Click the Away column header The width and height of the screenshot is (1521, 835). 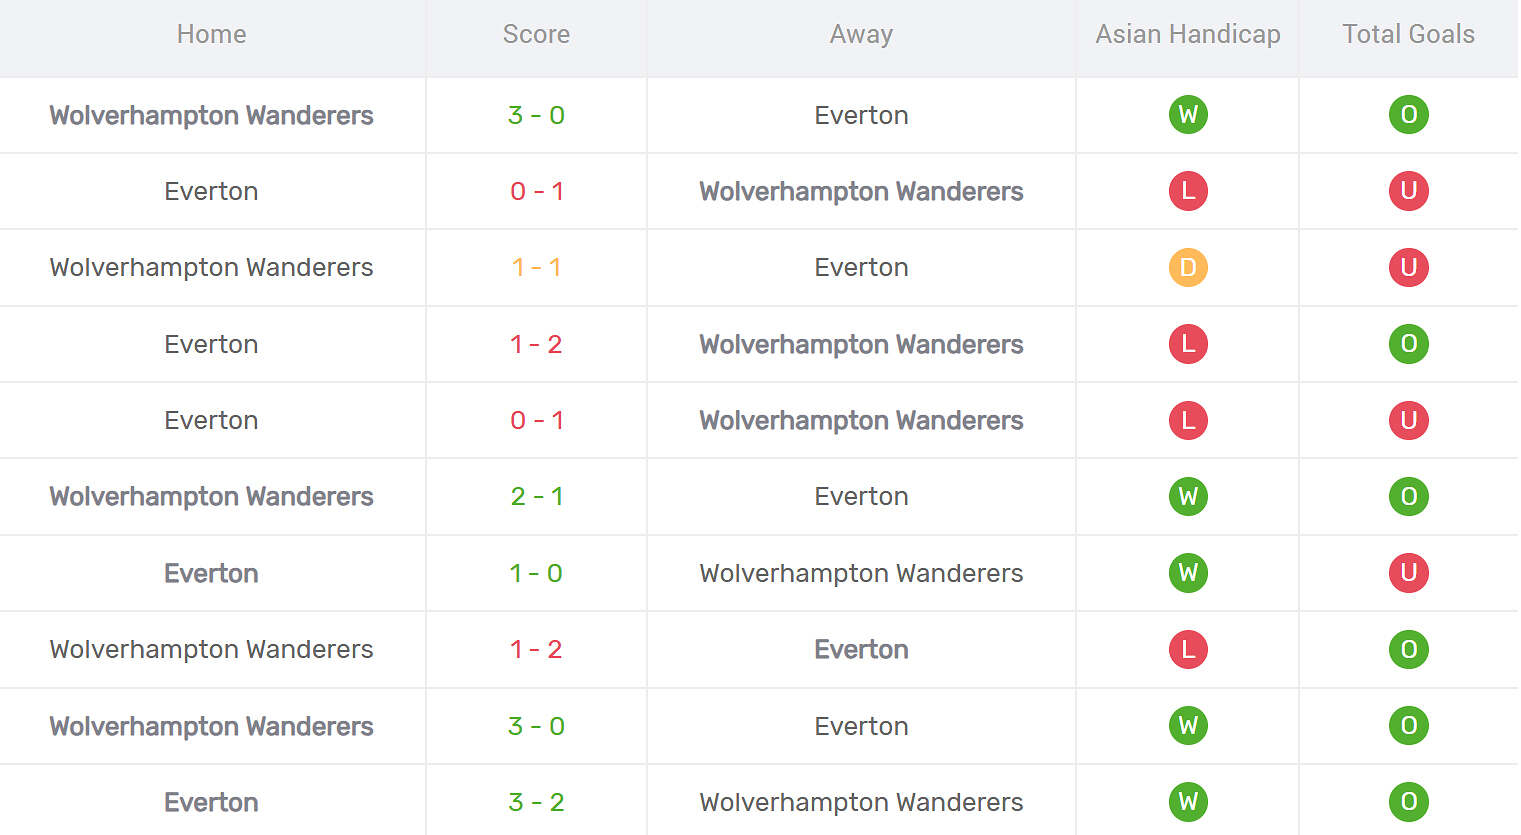coord(861,35)
